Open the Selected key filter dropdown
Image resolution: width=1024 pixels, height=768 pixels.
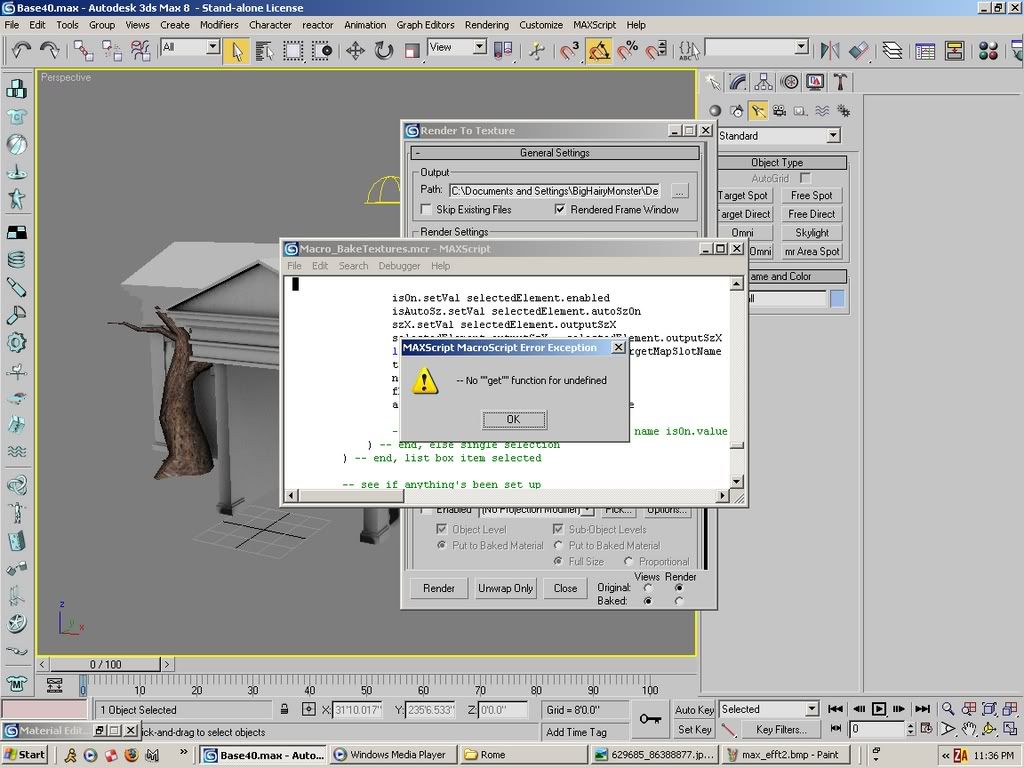click(812, 709)
